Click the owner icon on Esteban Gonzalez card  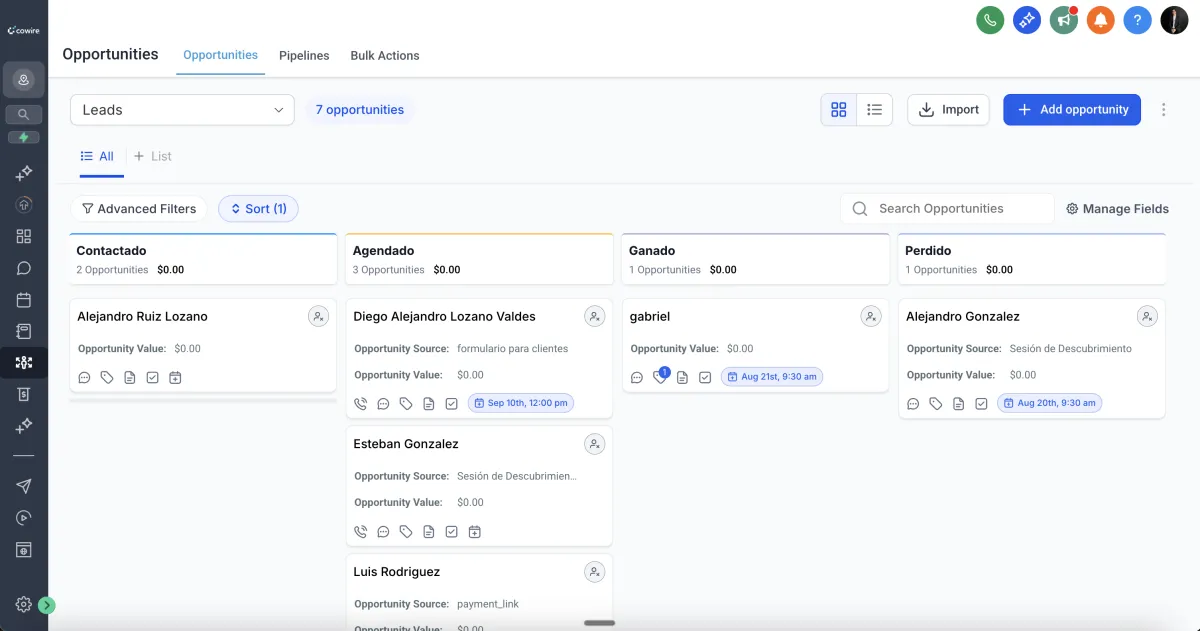pos(594,444)
